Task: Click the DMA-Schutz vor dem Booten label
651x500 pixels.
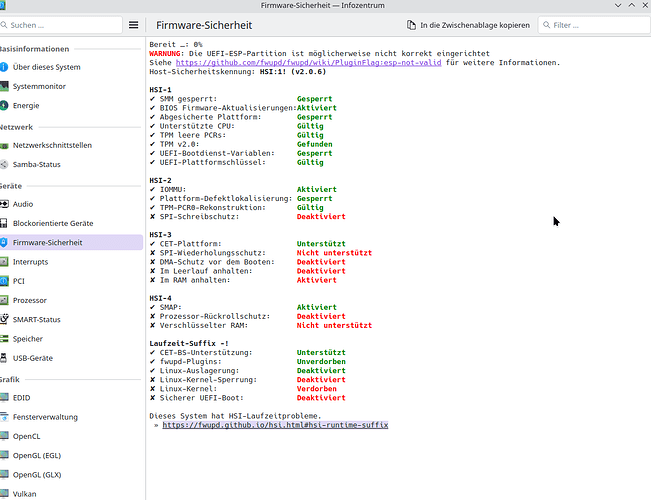Action: click(217, 262)
